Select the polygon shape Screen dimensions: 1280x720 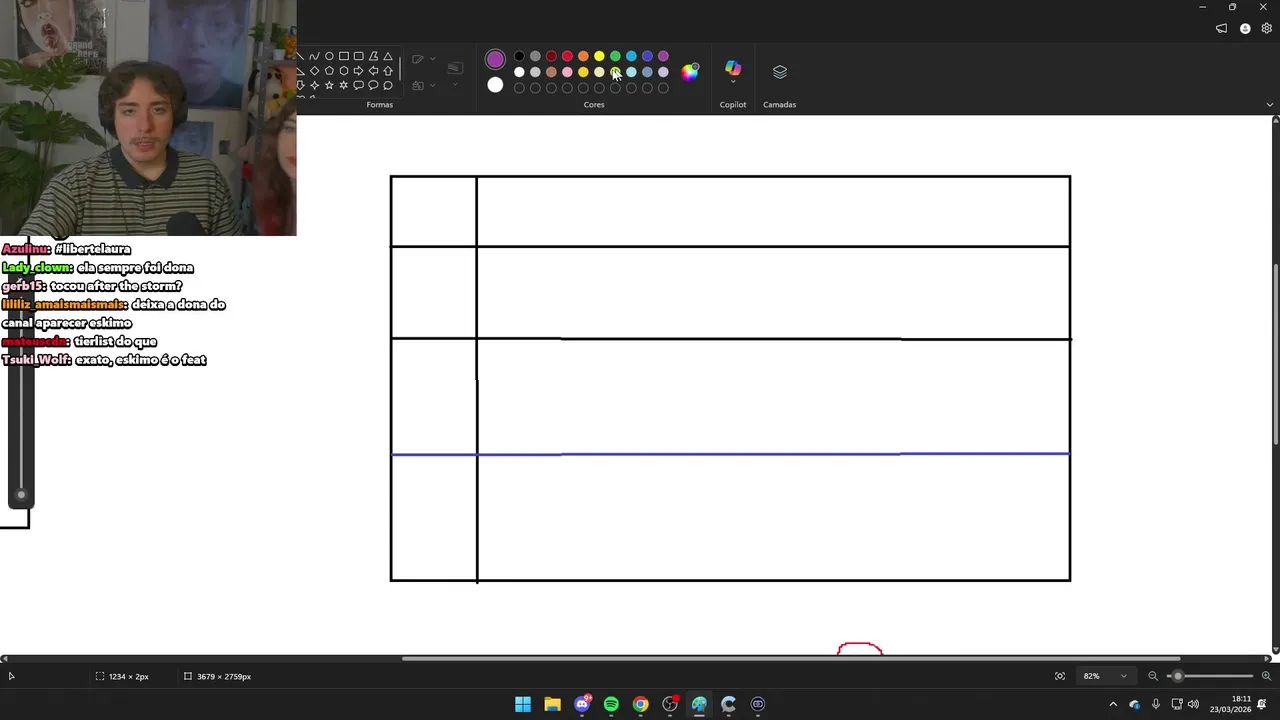373,56
